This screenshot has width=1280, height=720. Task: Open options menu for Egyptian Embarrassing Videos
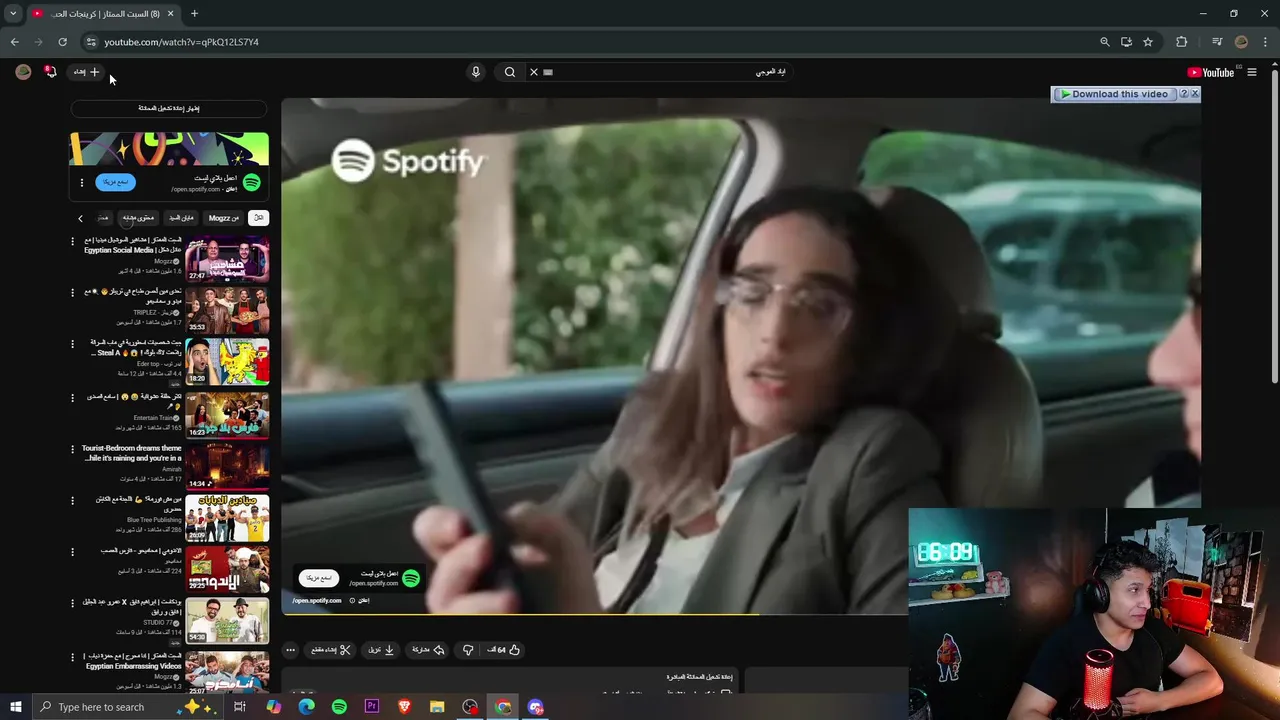coord(72,657)
